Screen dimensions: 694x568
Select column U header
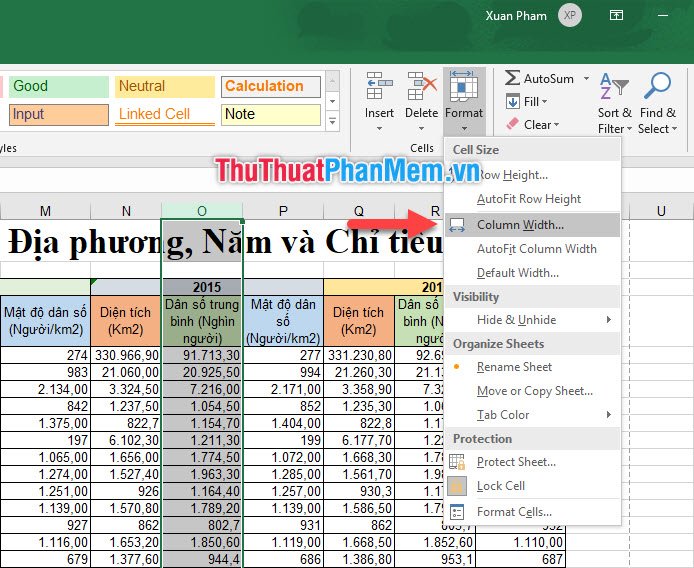pyautogui.click(x=661, y=211)
